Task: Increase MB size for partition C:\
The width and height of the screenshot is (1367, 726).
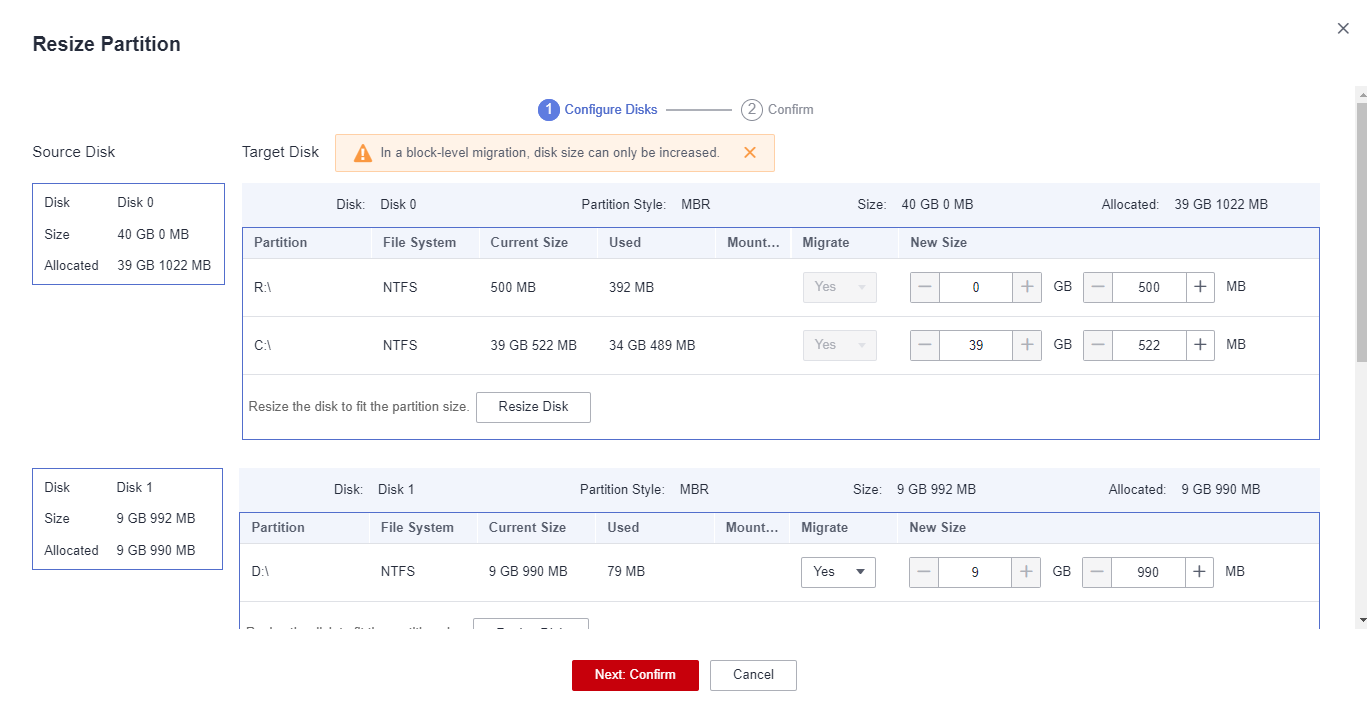Action: coord(1200,345)
